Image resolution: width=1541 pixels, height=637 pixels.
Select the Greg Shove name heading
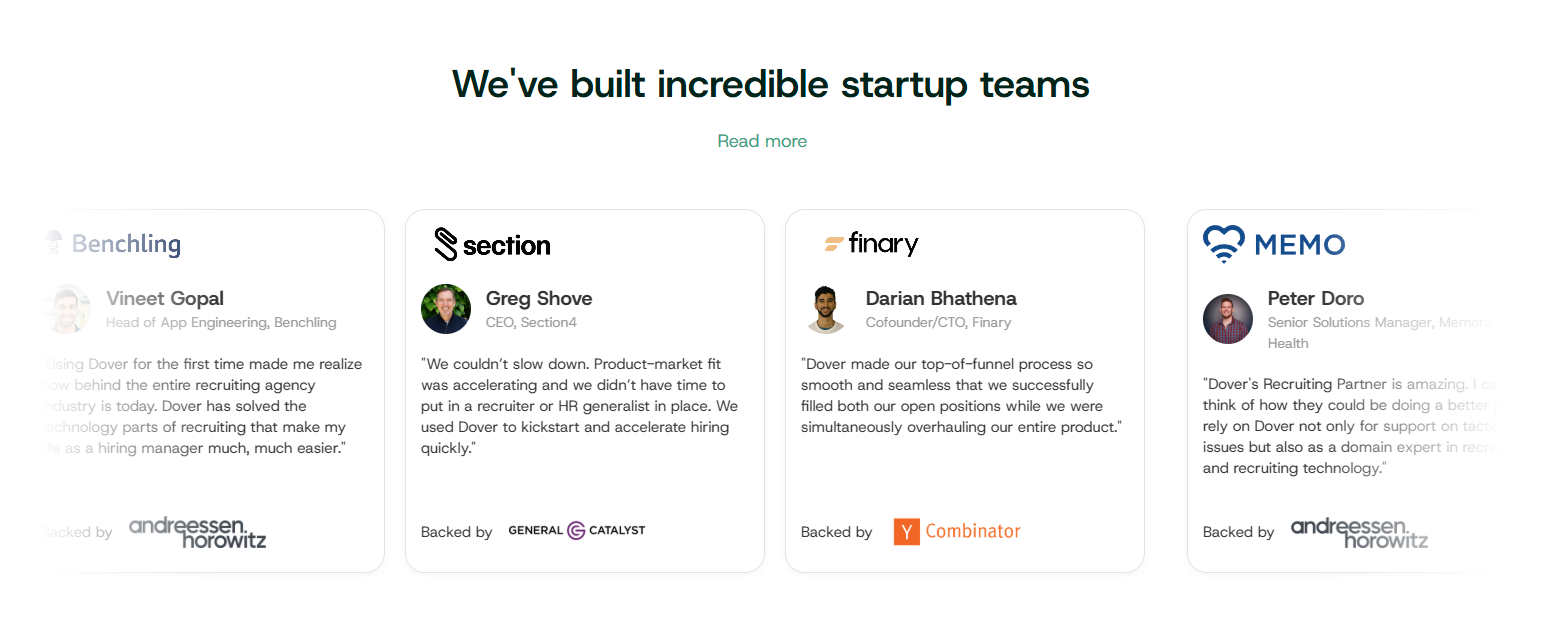(539, 298)
